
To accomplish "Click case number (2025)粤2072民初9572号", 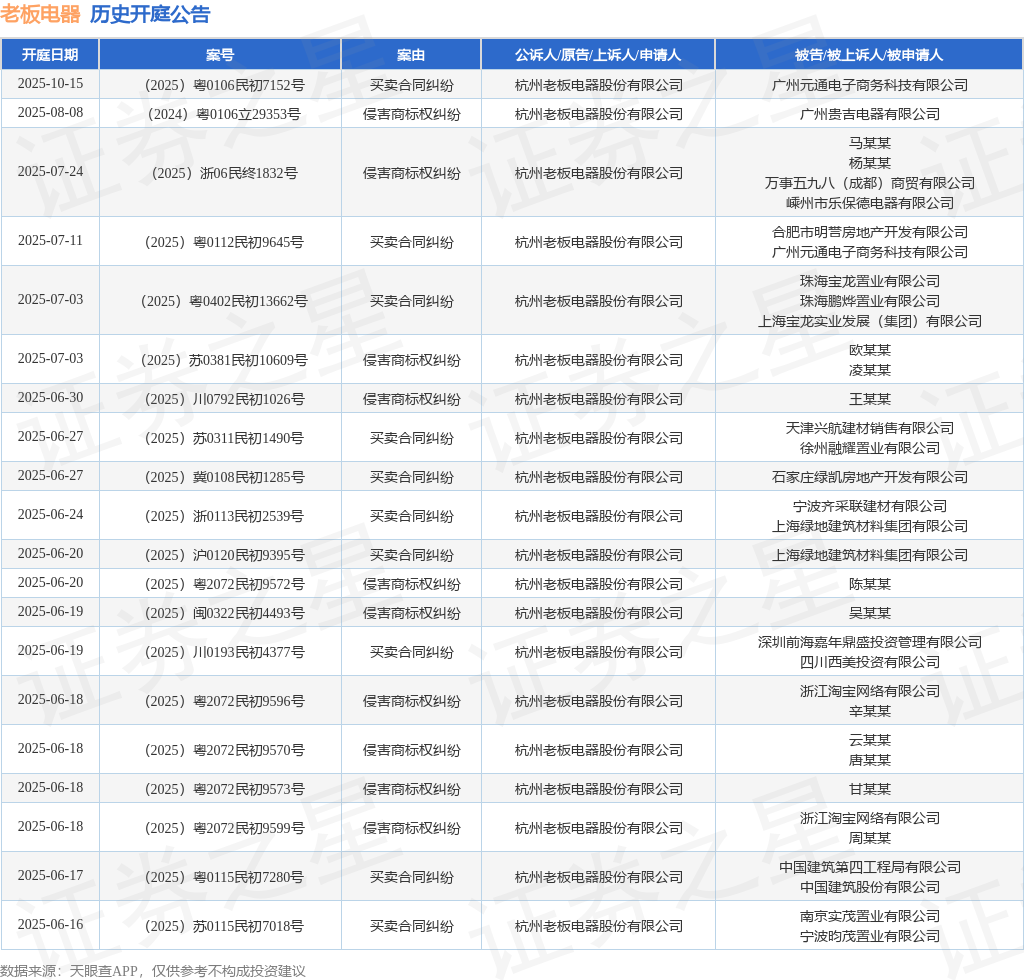I will 224,584.
